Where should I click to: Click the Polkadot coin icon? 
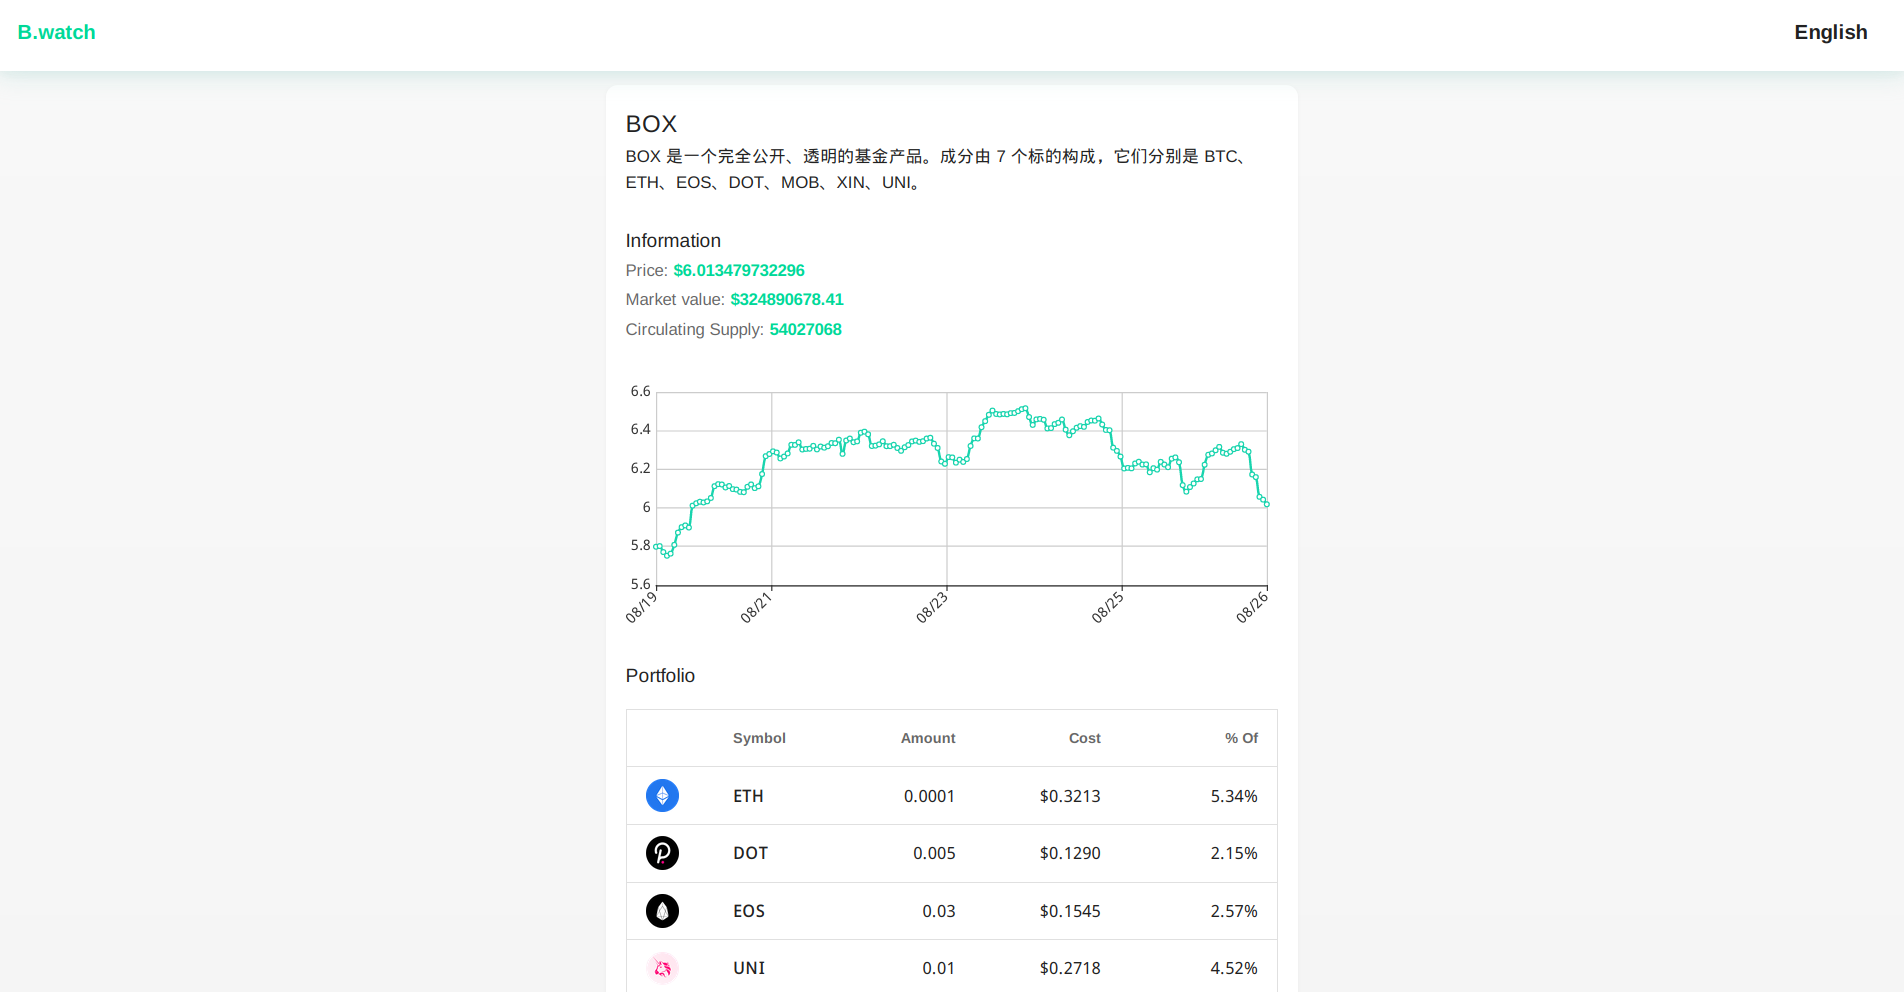click(662, 853)
